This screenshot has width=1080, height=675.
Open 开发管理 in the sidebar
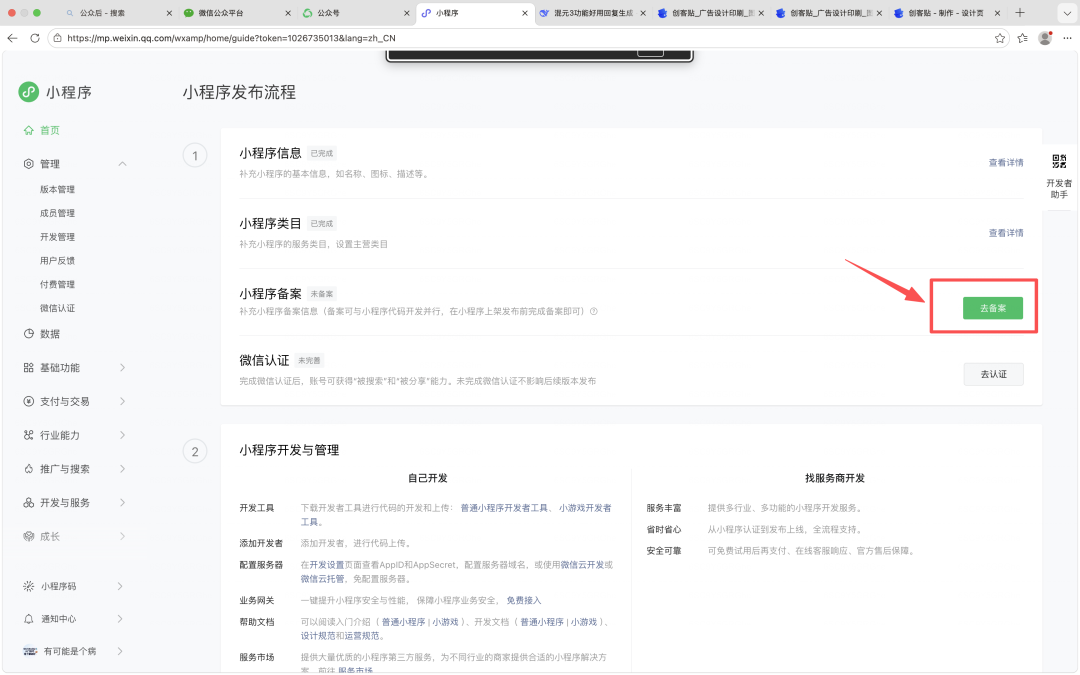click(x=57, y=237)
